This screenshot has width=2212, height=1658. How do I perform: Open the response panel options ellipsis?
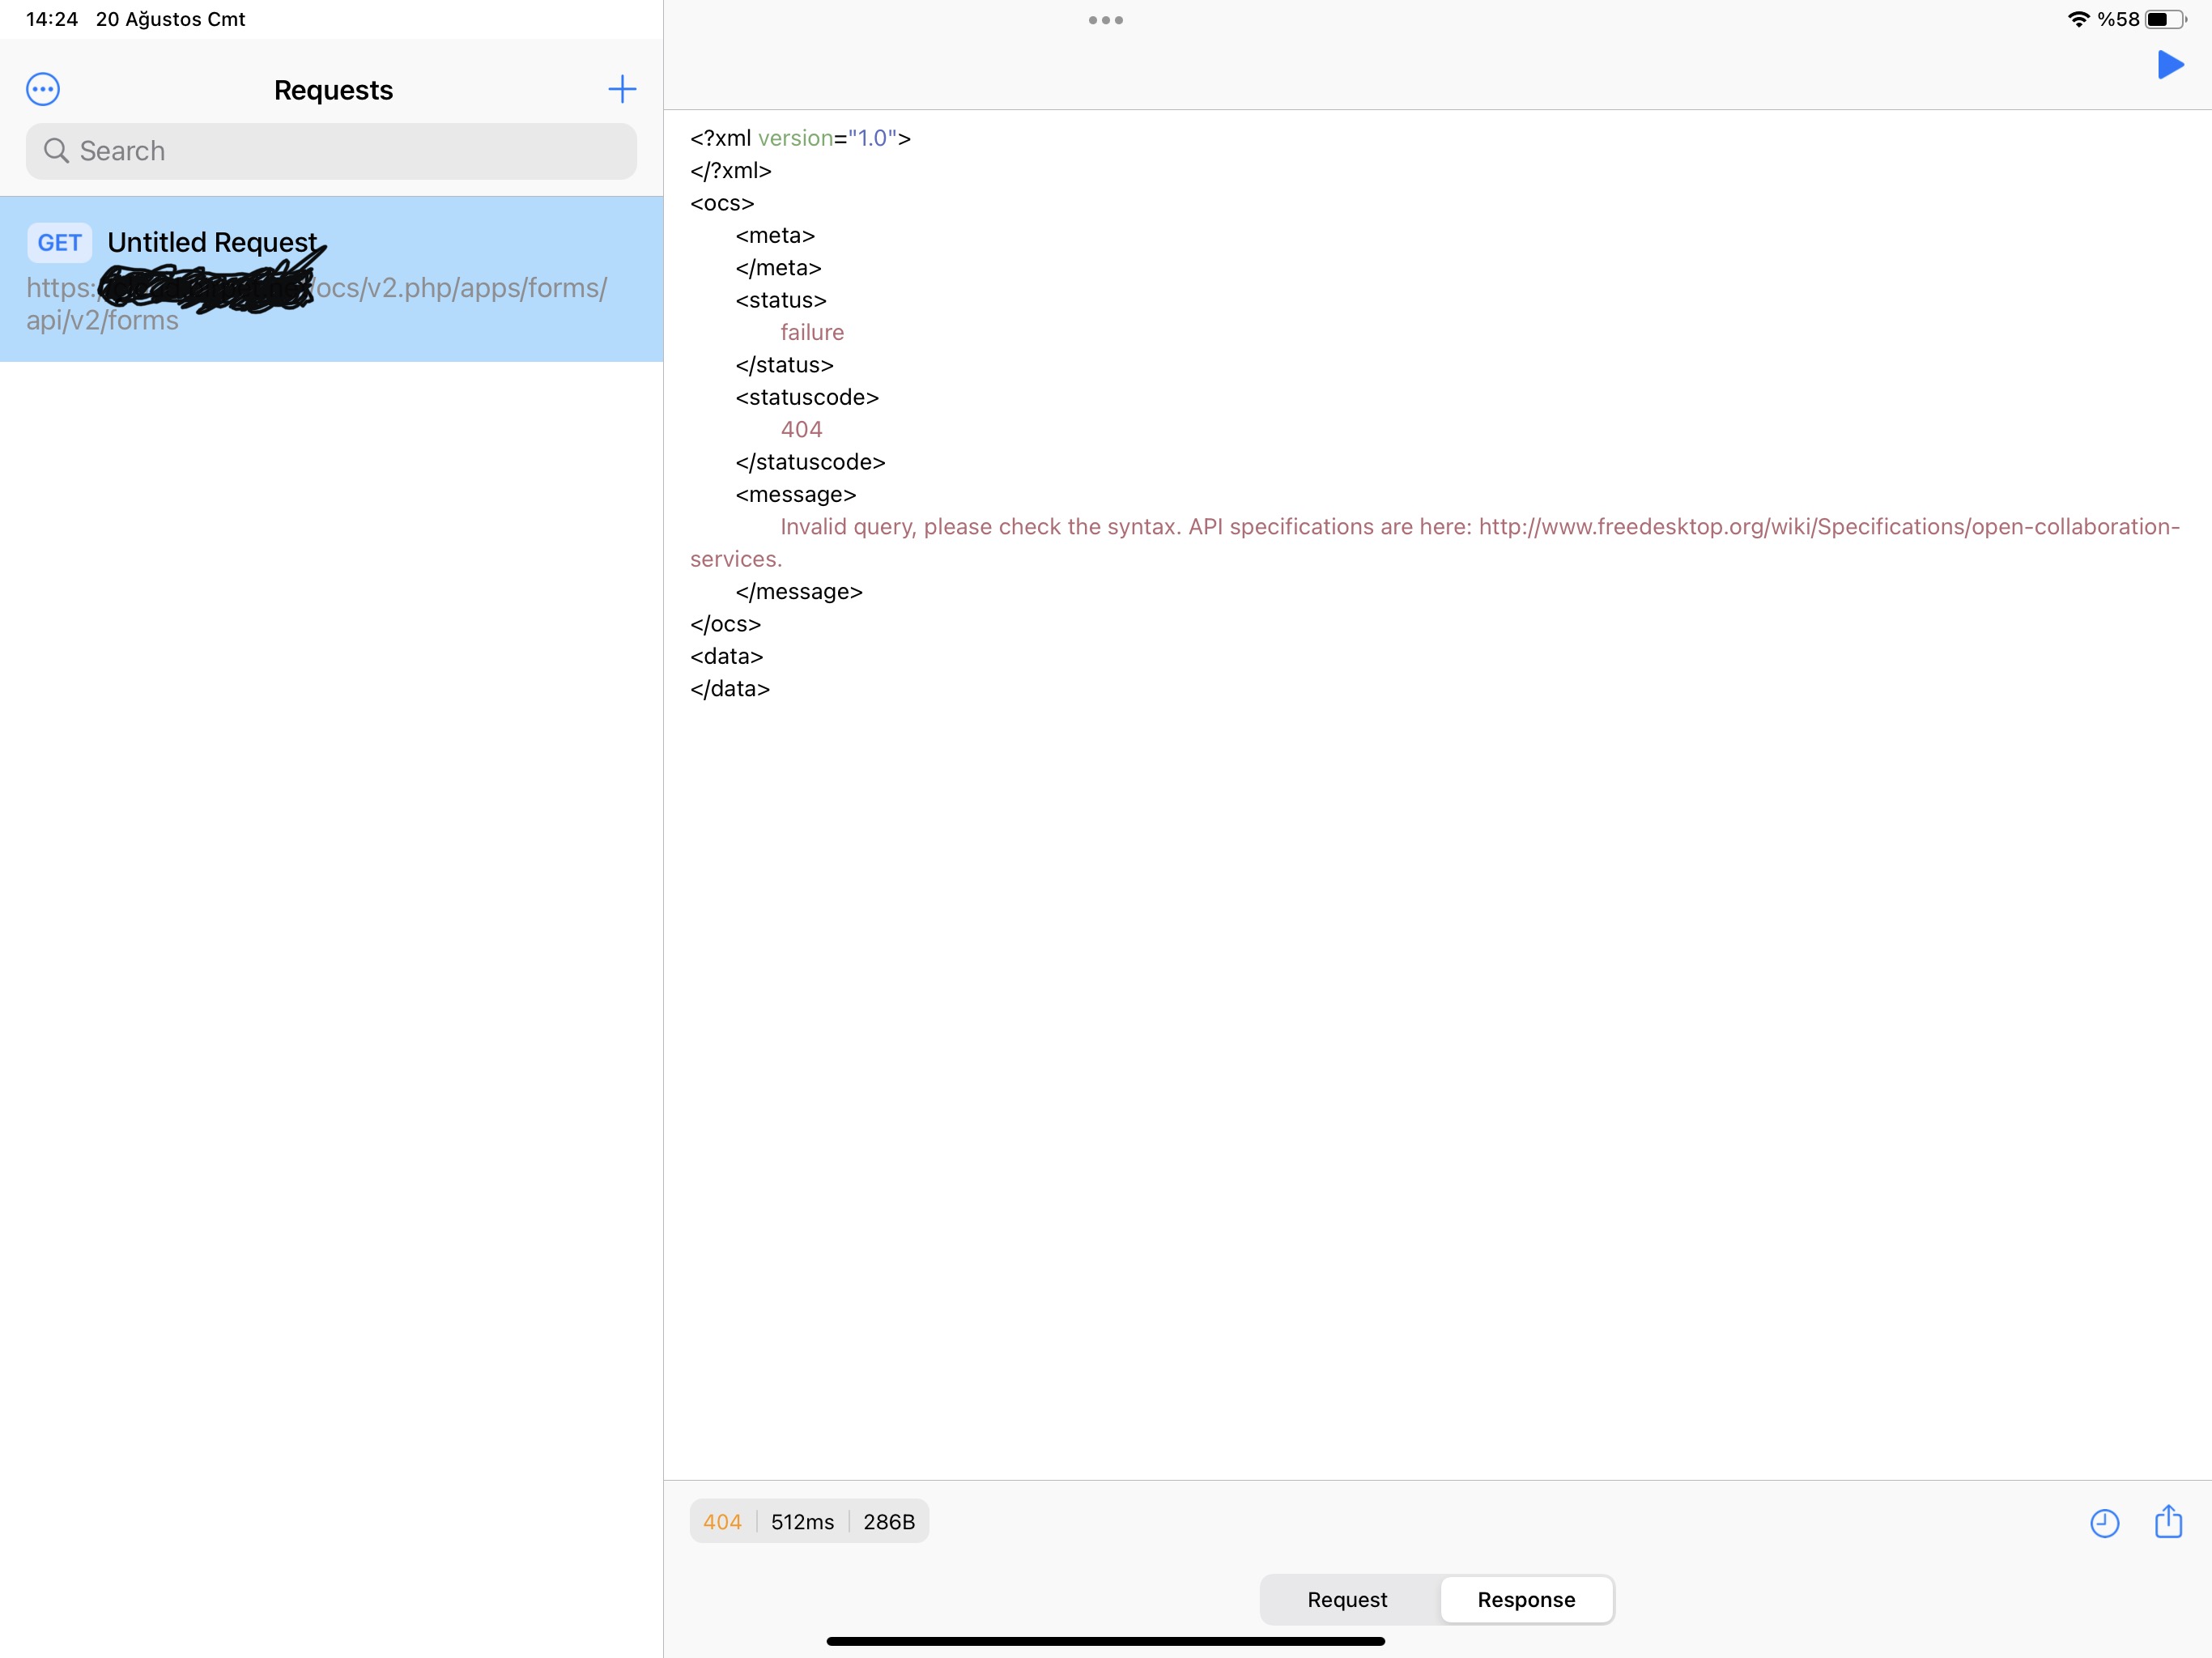pyautogui.click(x=1105, y=20)
